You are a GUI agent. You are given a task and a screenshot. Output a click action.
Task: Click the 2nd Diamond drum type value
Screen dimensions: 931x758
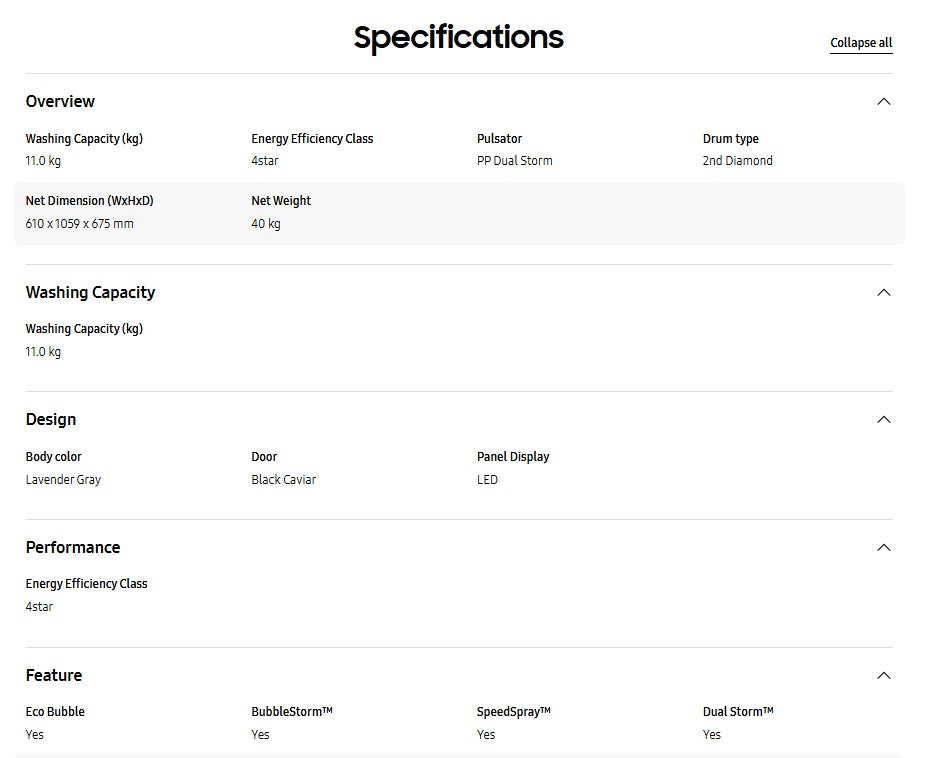(737, 161)
